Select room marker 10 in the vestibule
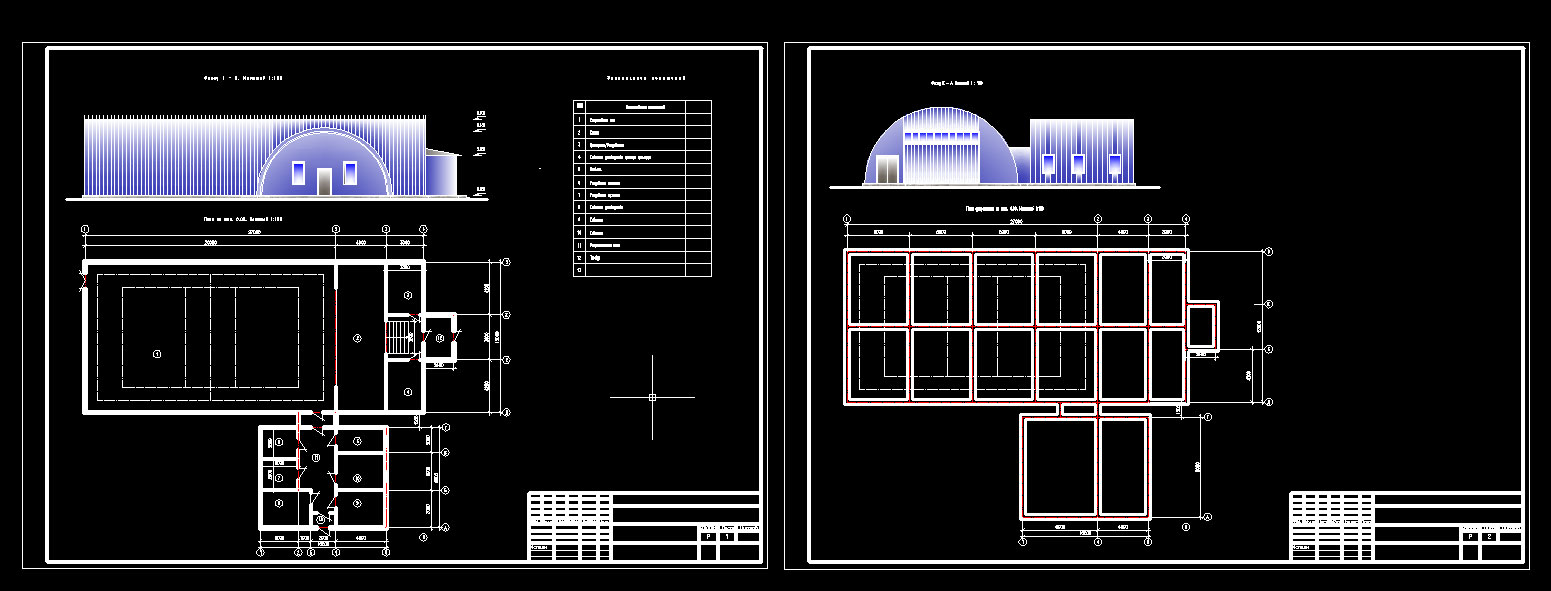 (x=439, y=338)
